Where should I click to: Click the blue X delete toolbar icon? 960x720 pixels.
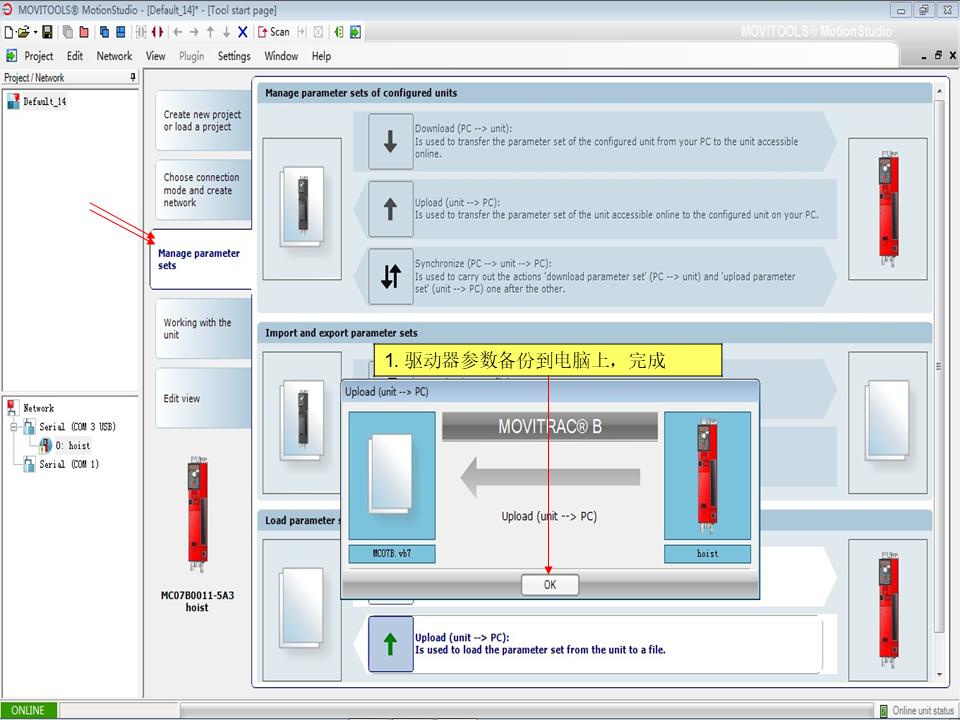tap(242, 32)
